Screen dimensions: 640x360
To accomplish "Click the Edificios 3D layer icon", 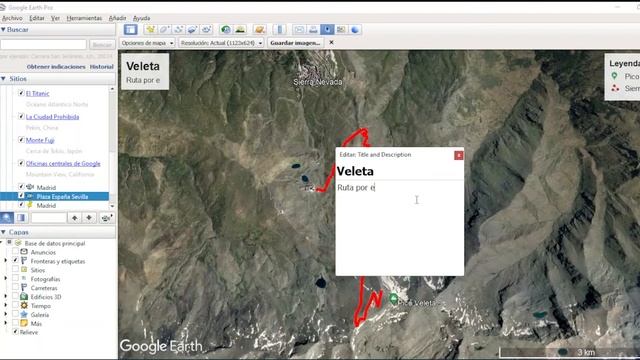I will coord(24,297).
